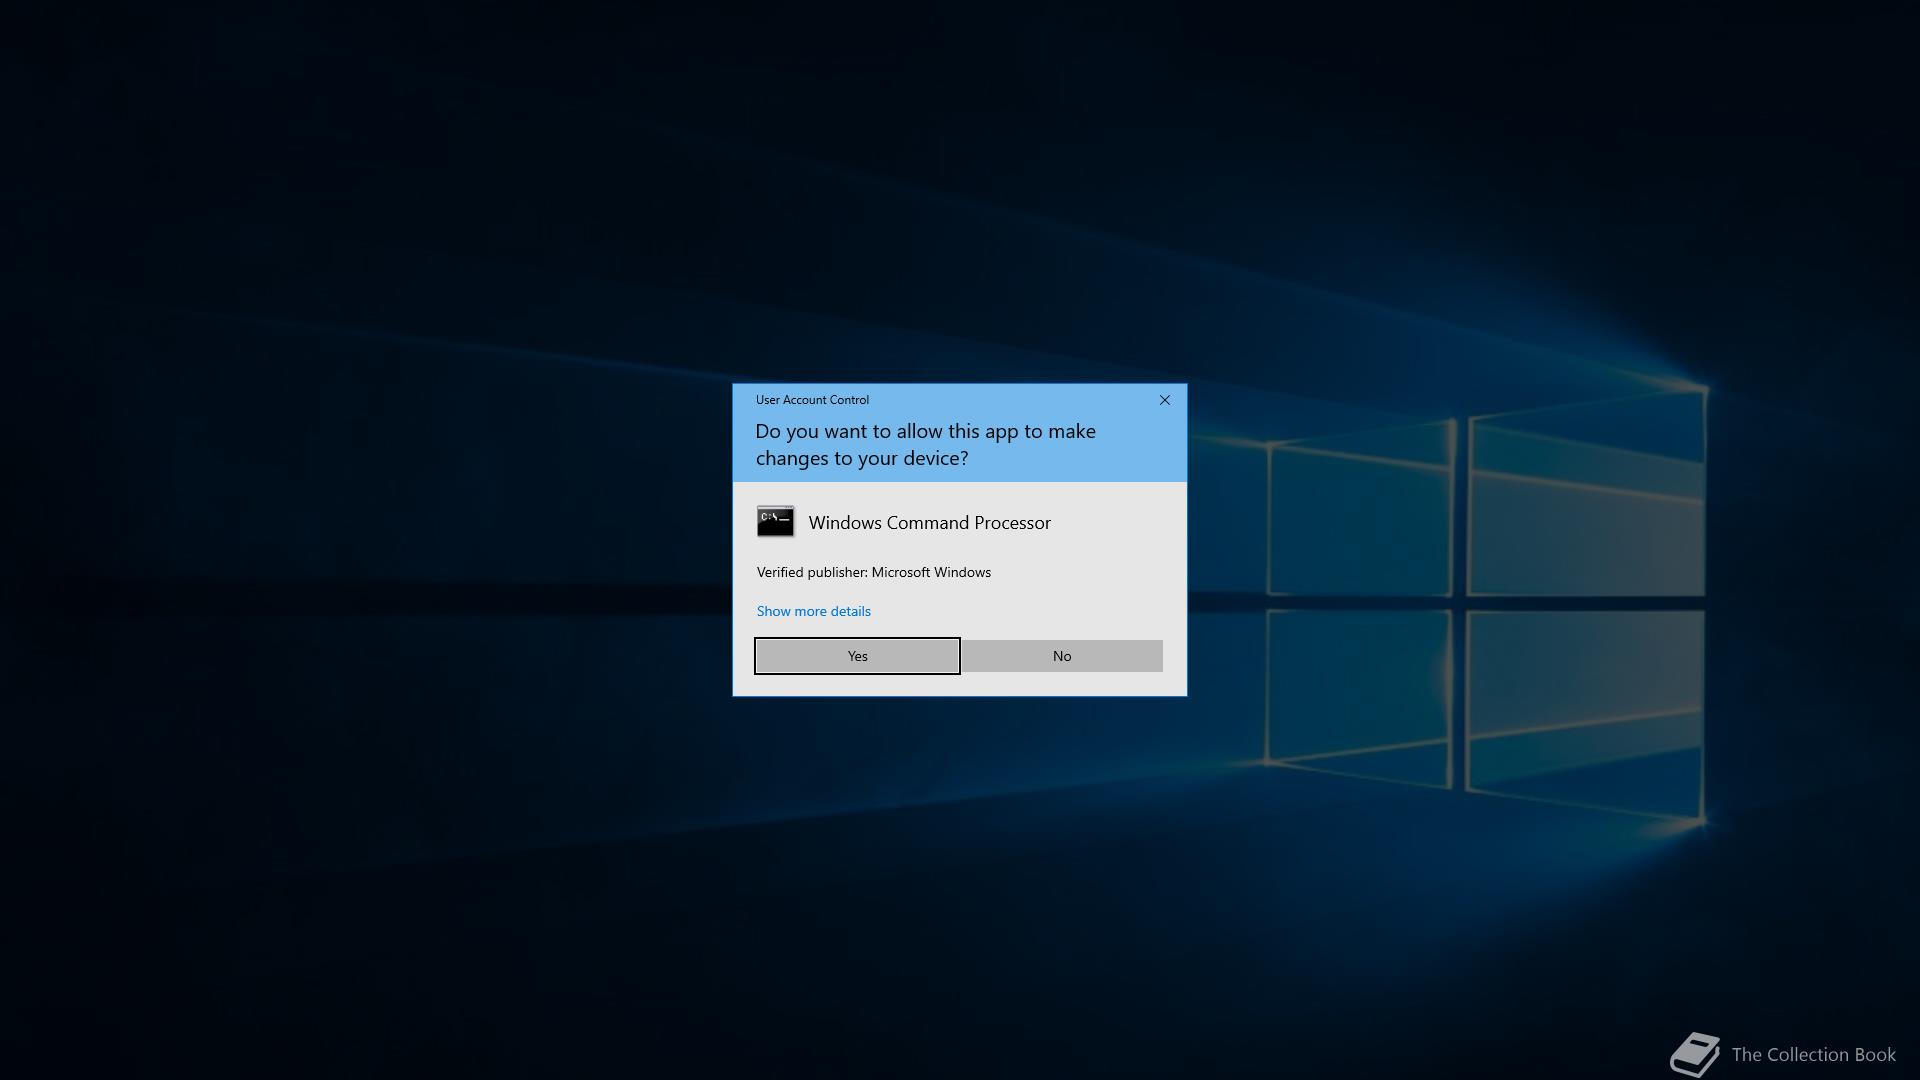Click the allow this app question heading

click(925, 444)
